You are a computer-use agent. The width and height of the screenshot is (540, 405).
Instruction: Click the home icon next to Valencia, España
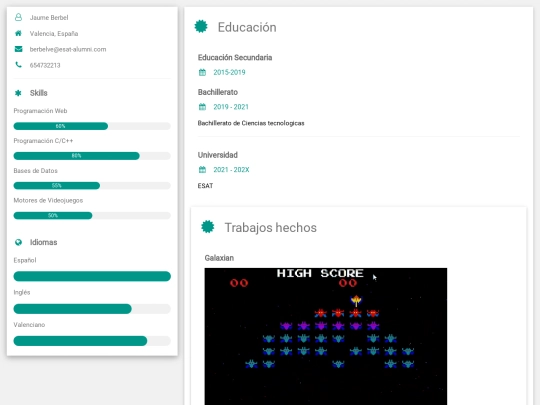click(19, 33)
